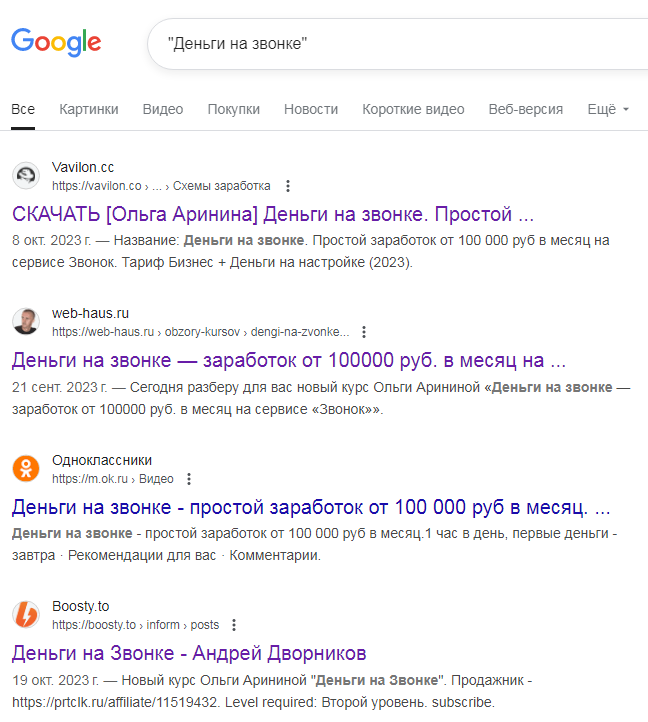Image resolution: width=648 pixels, height=722 pixels.
Task: Click the Vavilon.cc site favicon
Action: tap(26, 176)
